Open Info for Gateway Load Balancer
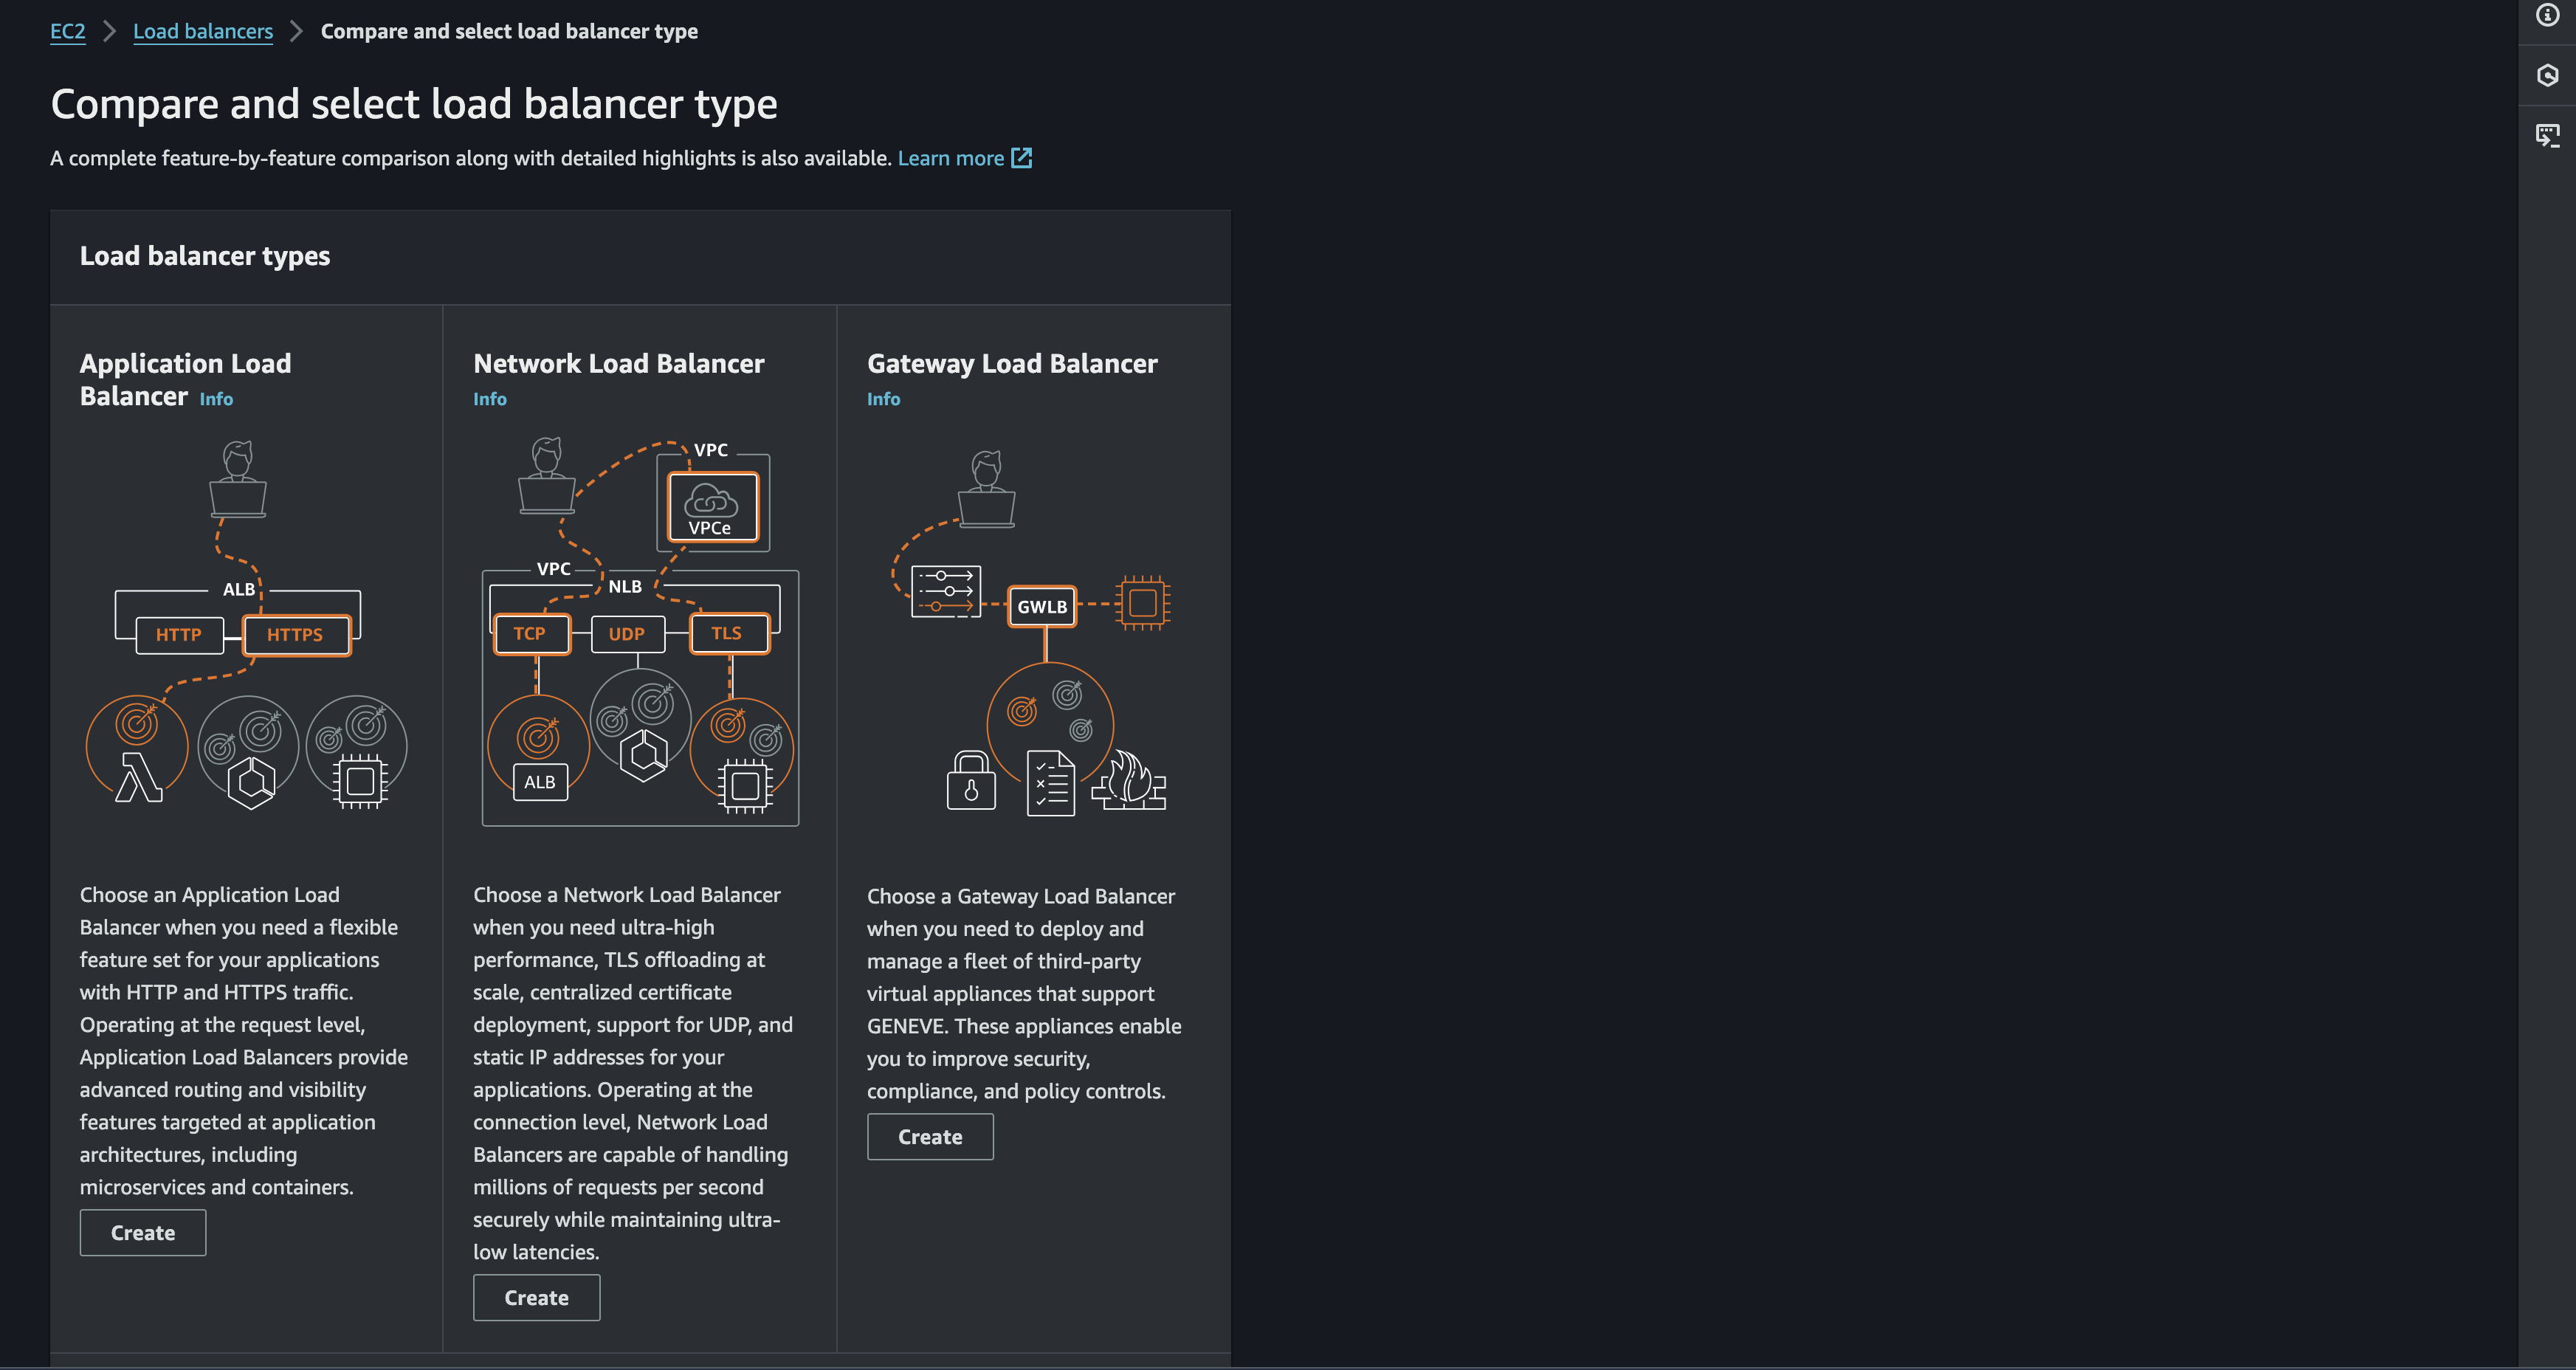 [x=884, y=399]
